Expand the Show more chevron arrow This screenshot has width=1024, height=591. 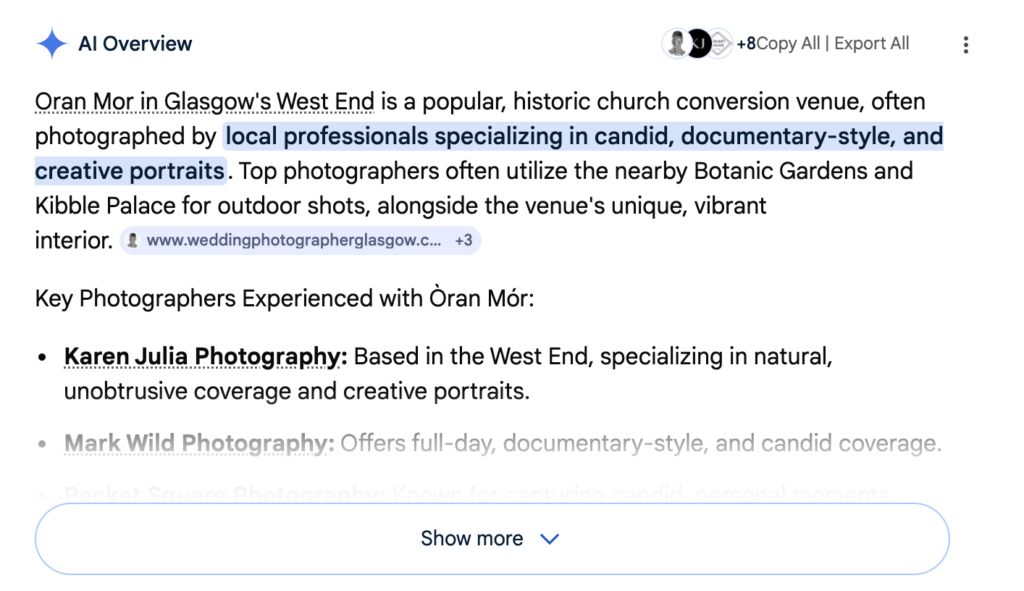549,539
